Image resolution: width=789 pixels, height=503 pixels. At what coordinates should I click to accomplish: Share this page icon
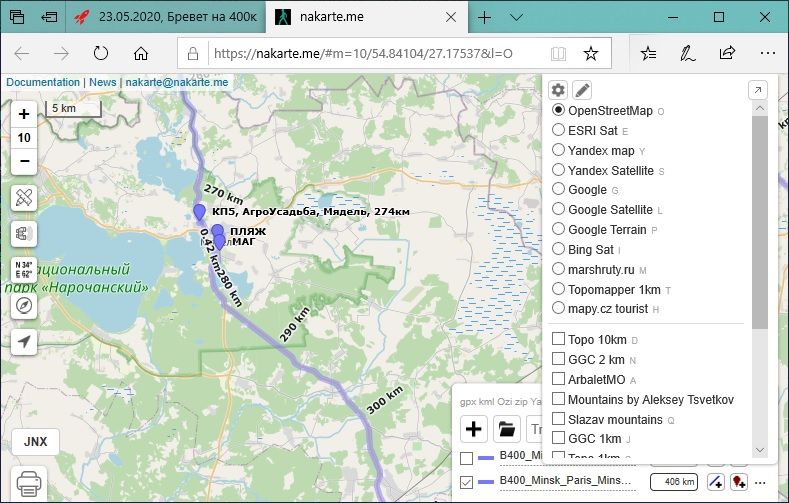[727, 53]
